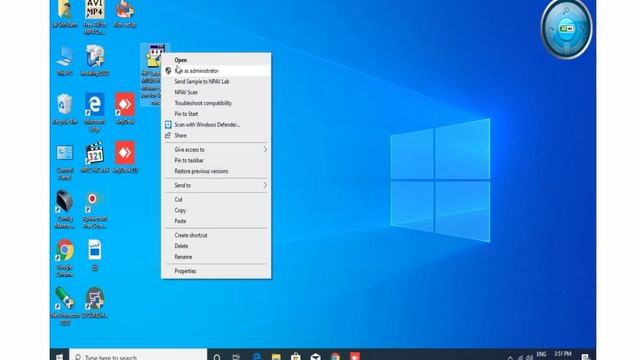Open AnyDesk from the taskbar
This screenshot has height=360, width=640.
tap(355, 356)
